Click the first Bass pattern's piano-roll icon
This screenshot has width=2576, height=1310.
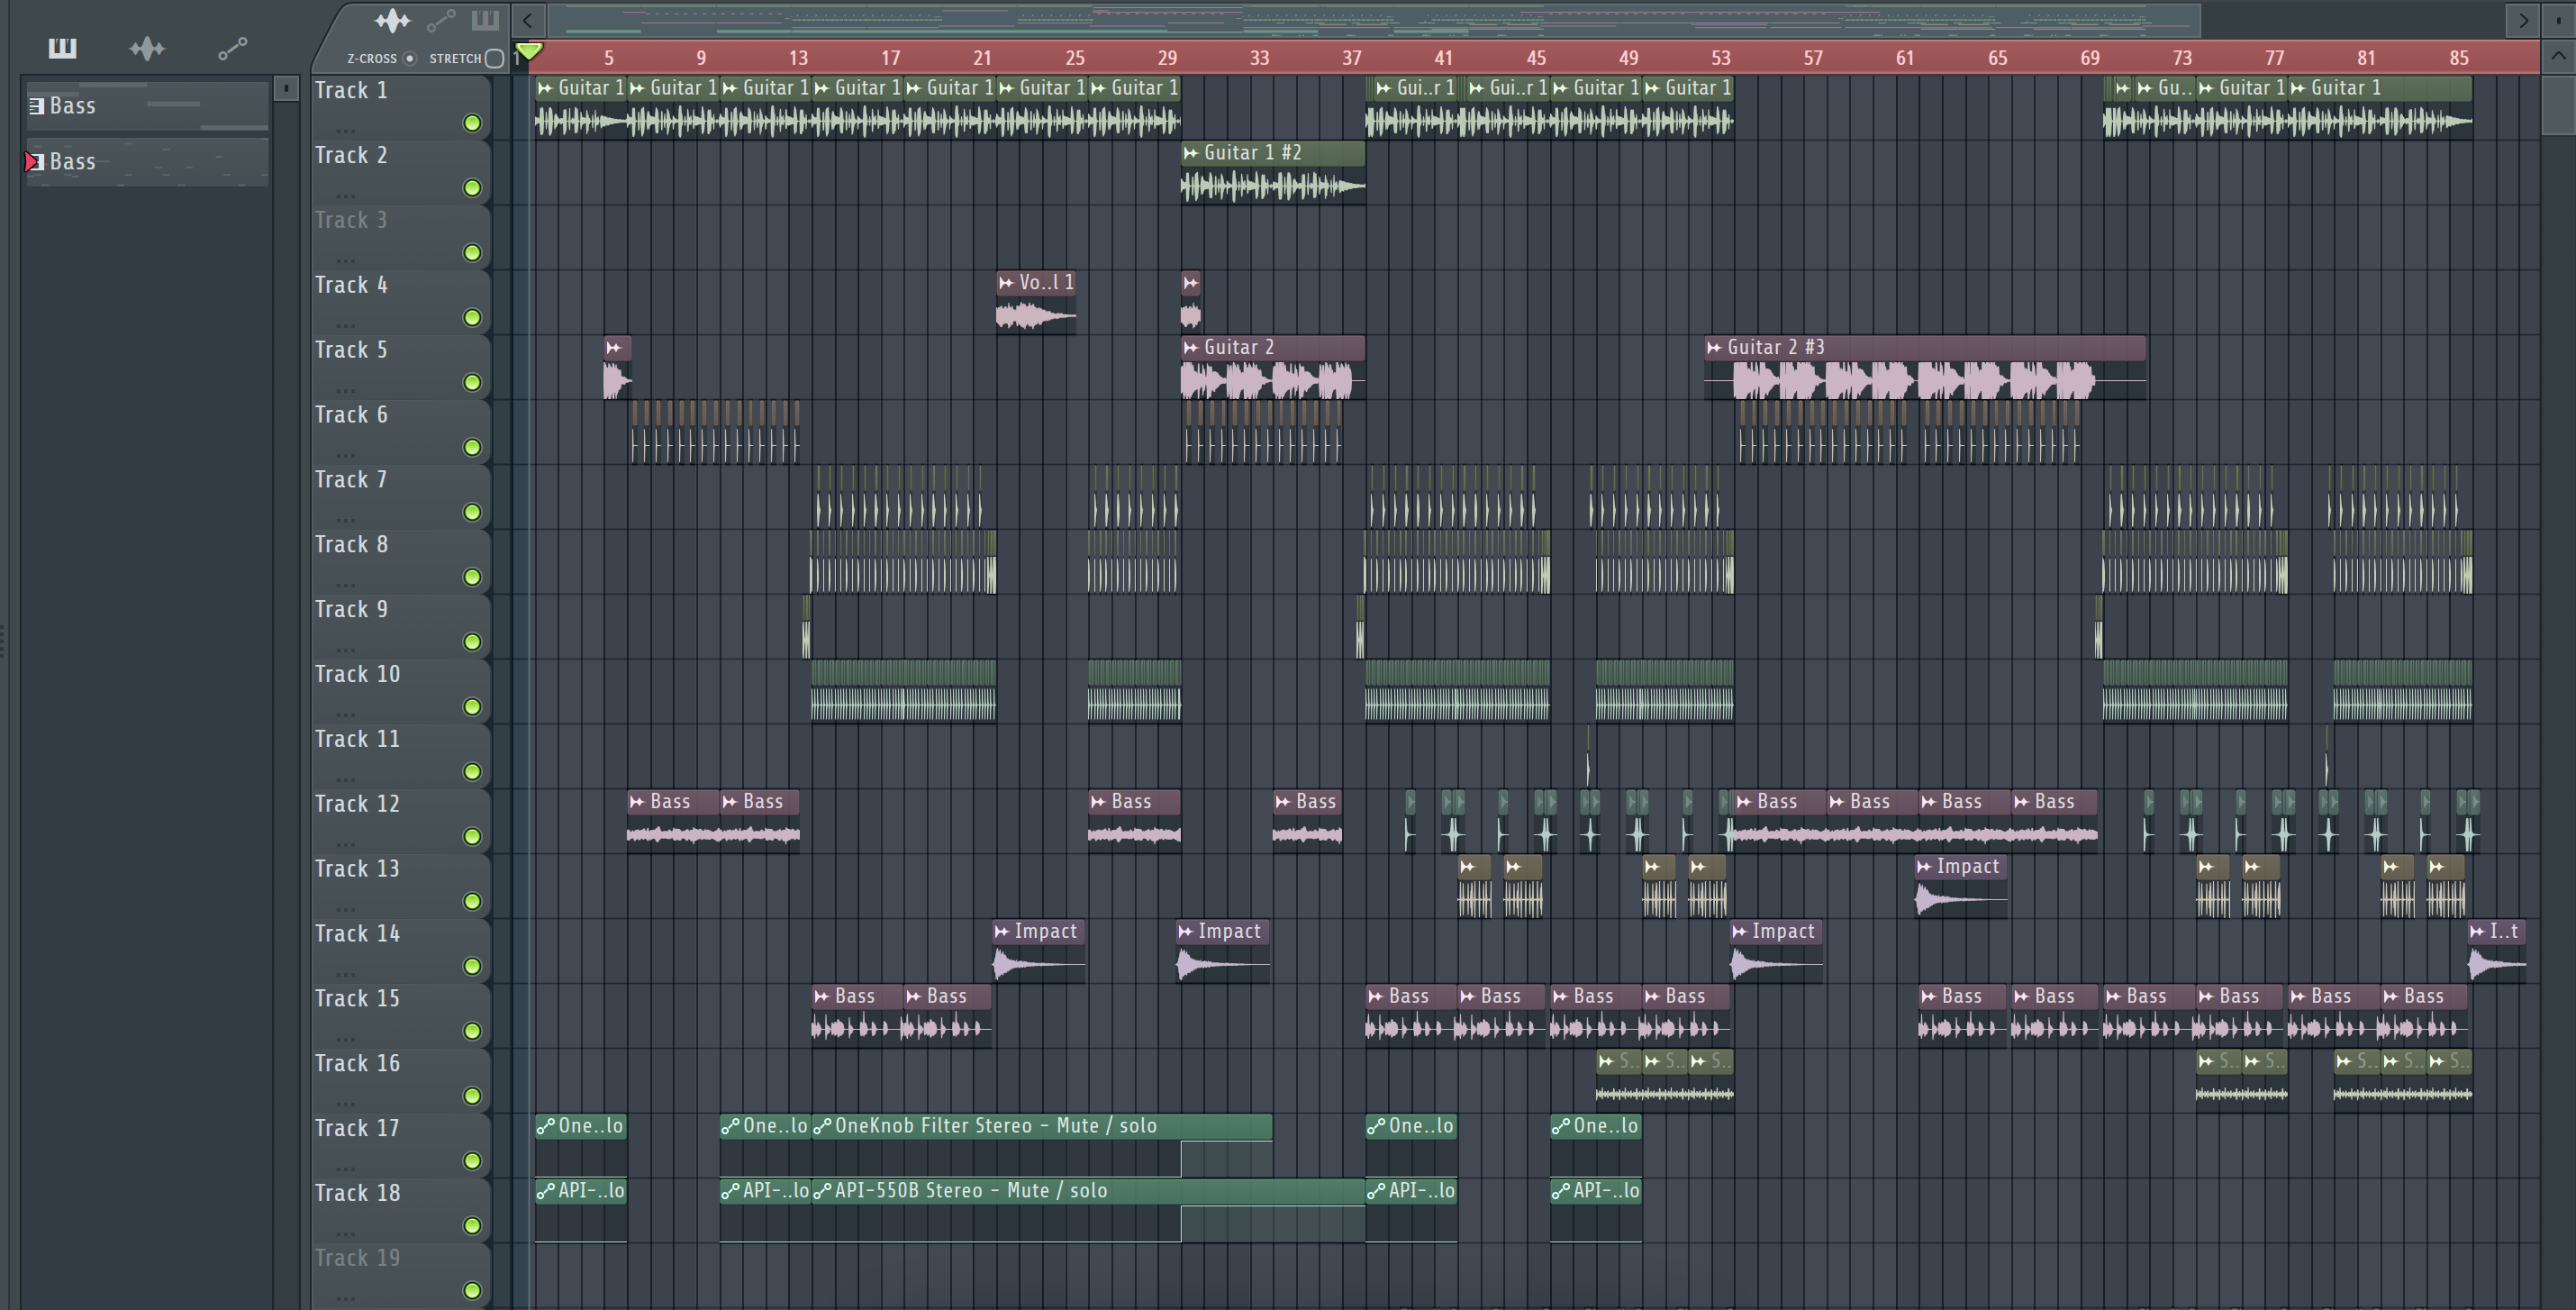tap(37, 105)
